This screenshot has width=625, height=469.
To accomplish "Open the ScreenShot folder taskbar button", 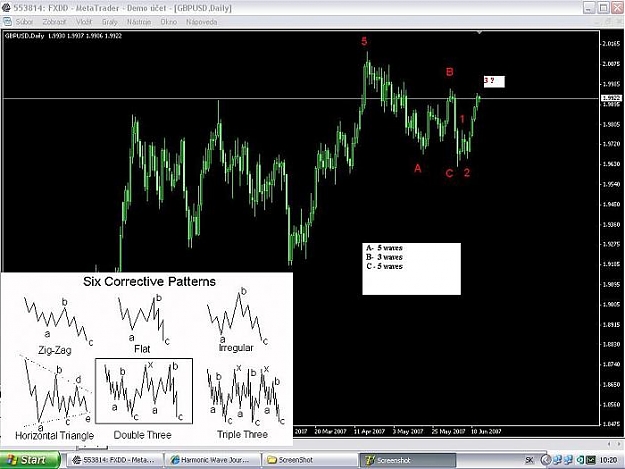I will 309,460.
